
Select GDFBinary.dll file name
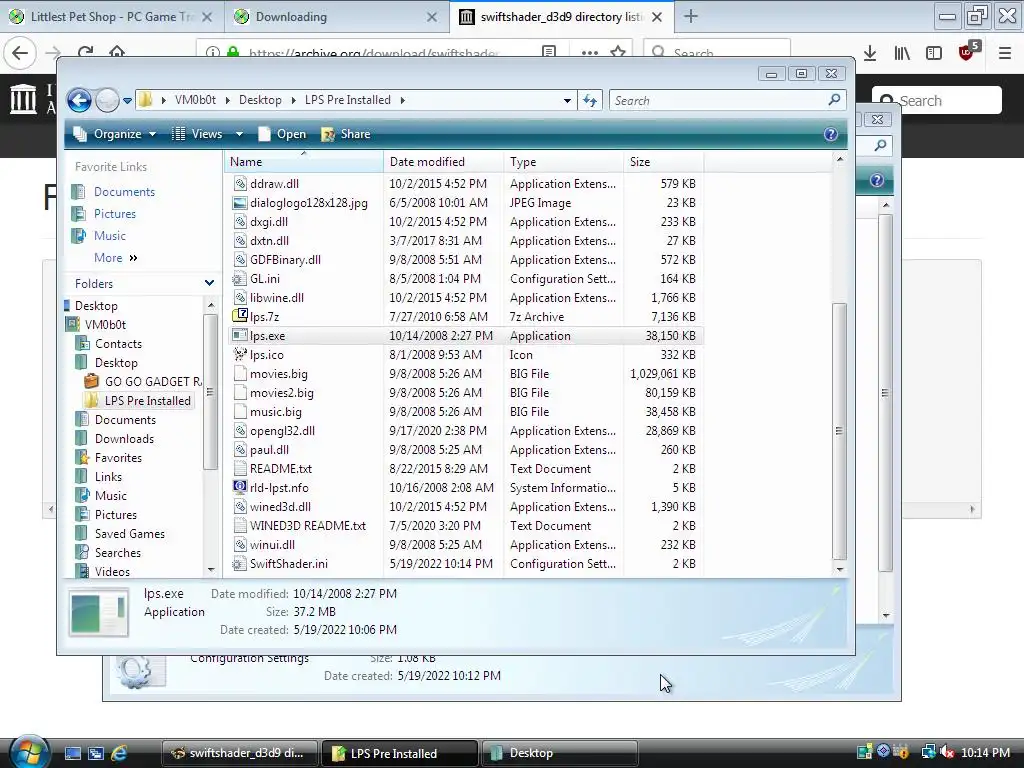click(x=285, y=260)
